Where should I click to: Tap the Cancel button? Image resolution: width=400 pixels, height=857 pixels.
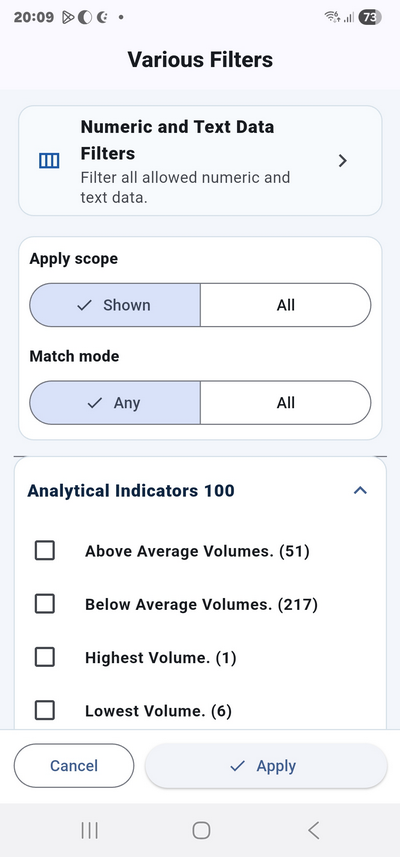pyautogui.click(x=74, y=766)
